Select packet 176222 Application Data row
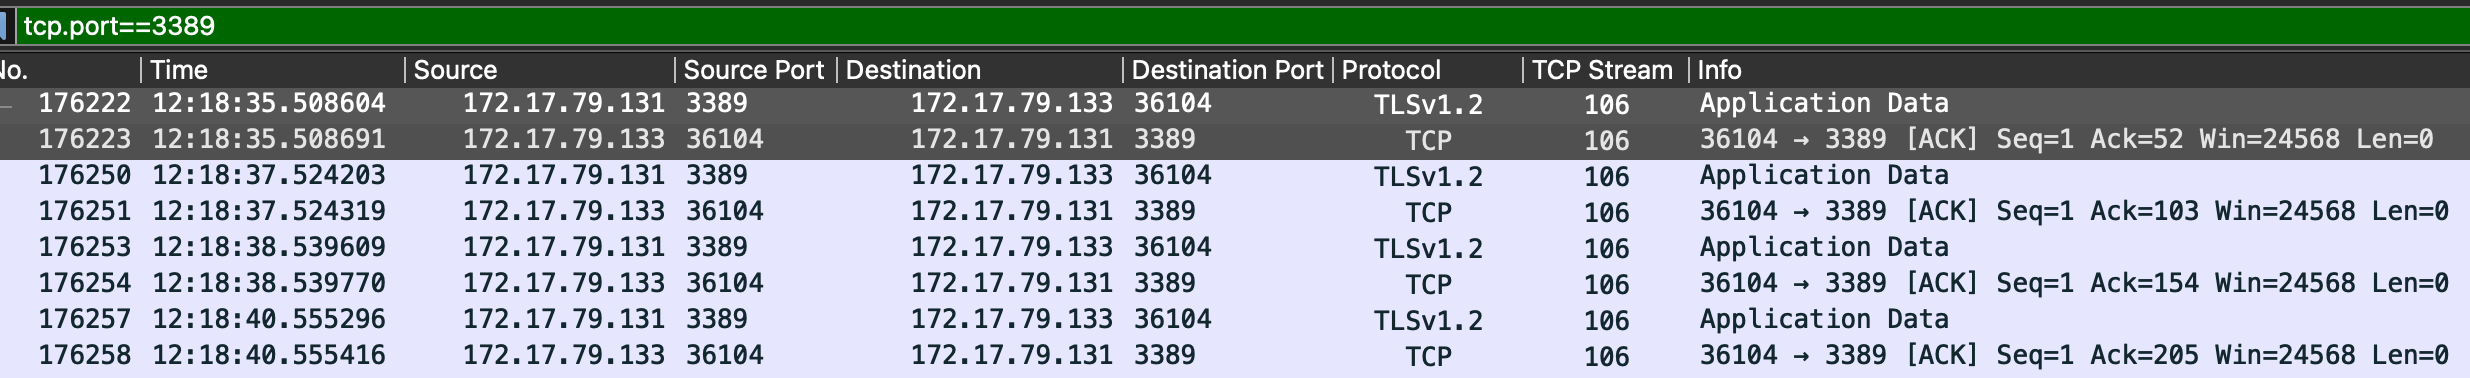 [1235, 103]
